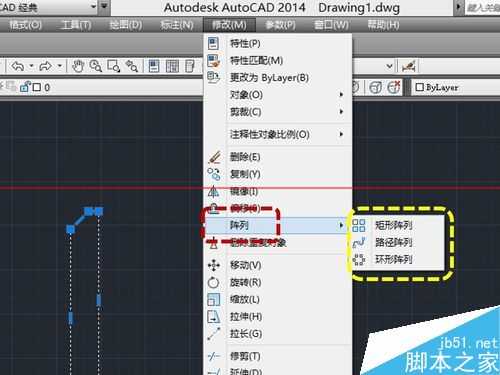500x375 pixels.
Task: Open the toolbar combo box chevron
Action: tap(389, 66)
